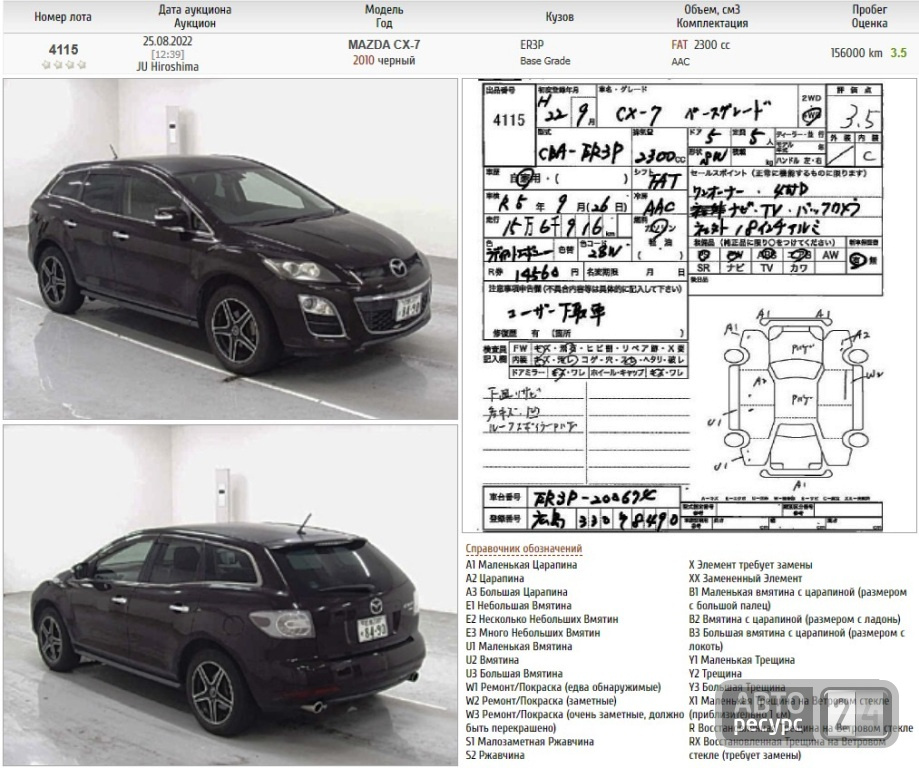Click the 156000 km mileage value
Image resolution: width=919 pixels, height=768 pixels.
click(x=856, y=53)
